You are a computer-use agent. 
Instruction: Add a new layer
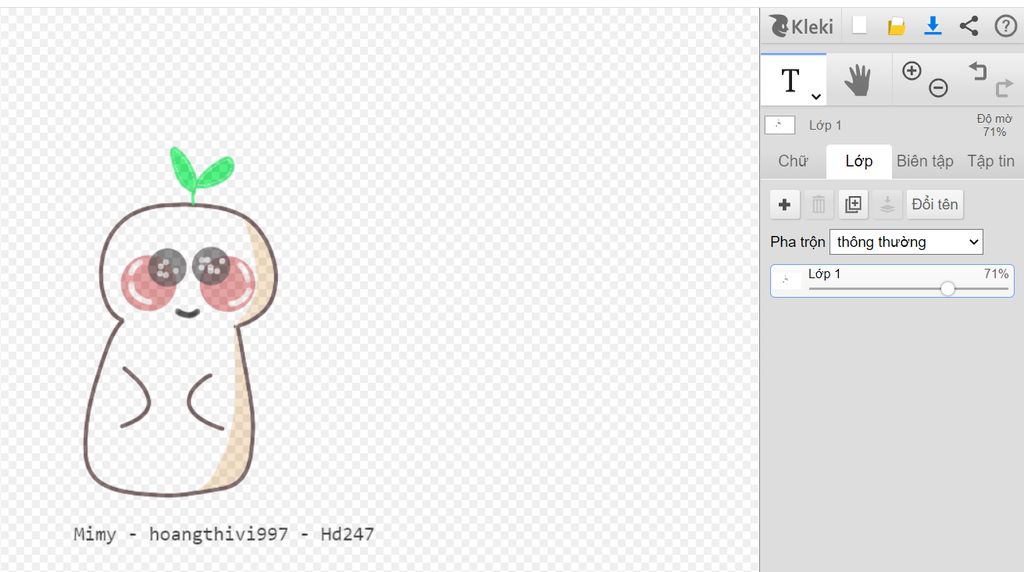pos(784,204)
